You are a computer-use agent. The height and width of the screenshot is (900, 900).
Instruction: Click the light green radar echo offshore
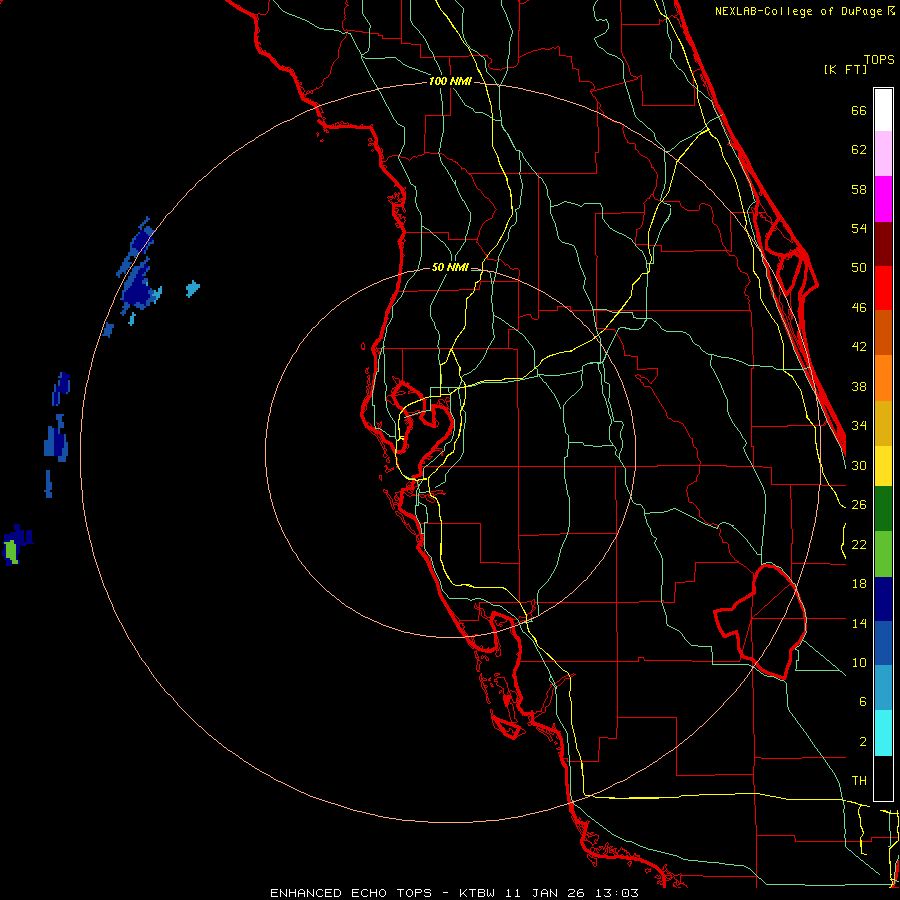pyautogui.click(x=10, y=552)
